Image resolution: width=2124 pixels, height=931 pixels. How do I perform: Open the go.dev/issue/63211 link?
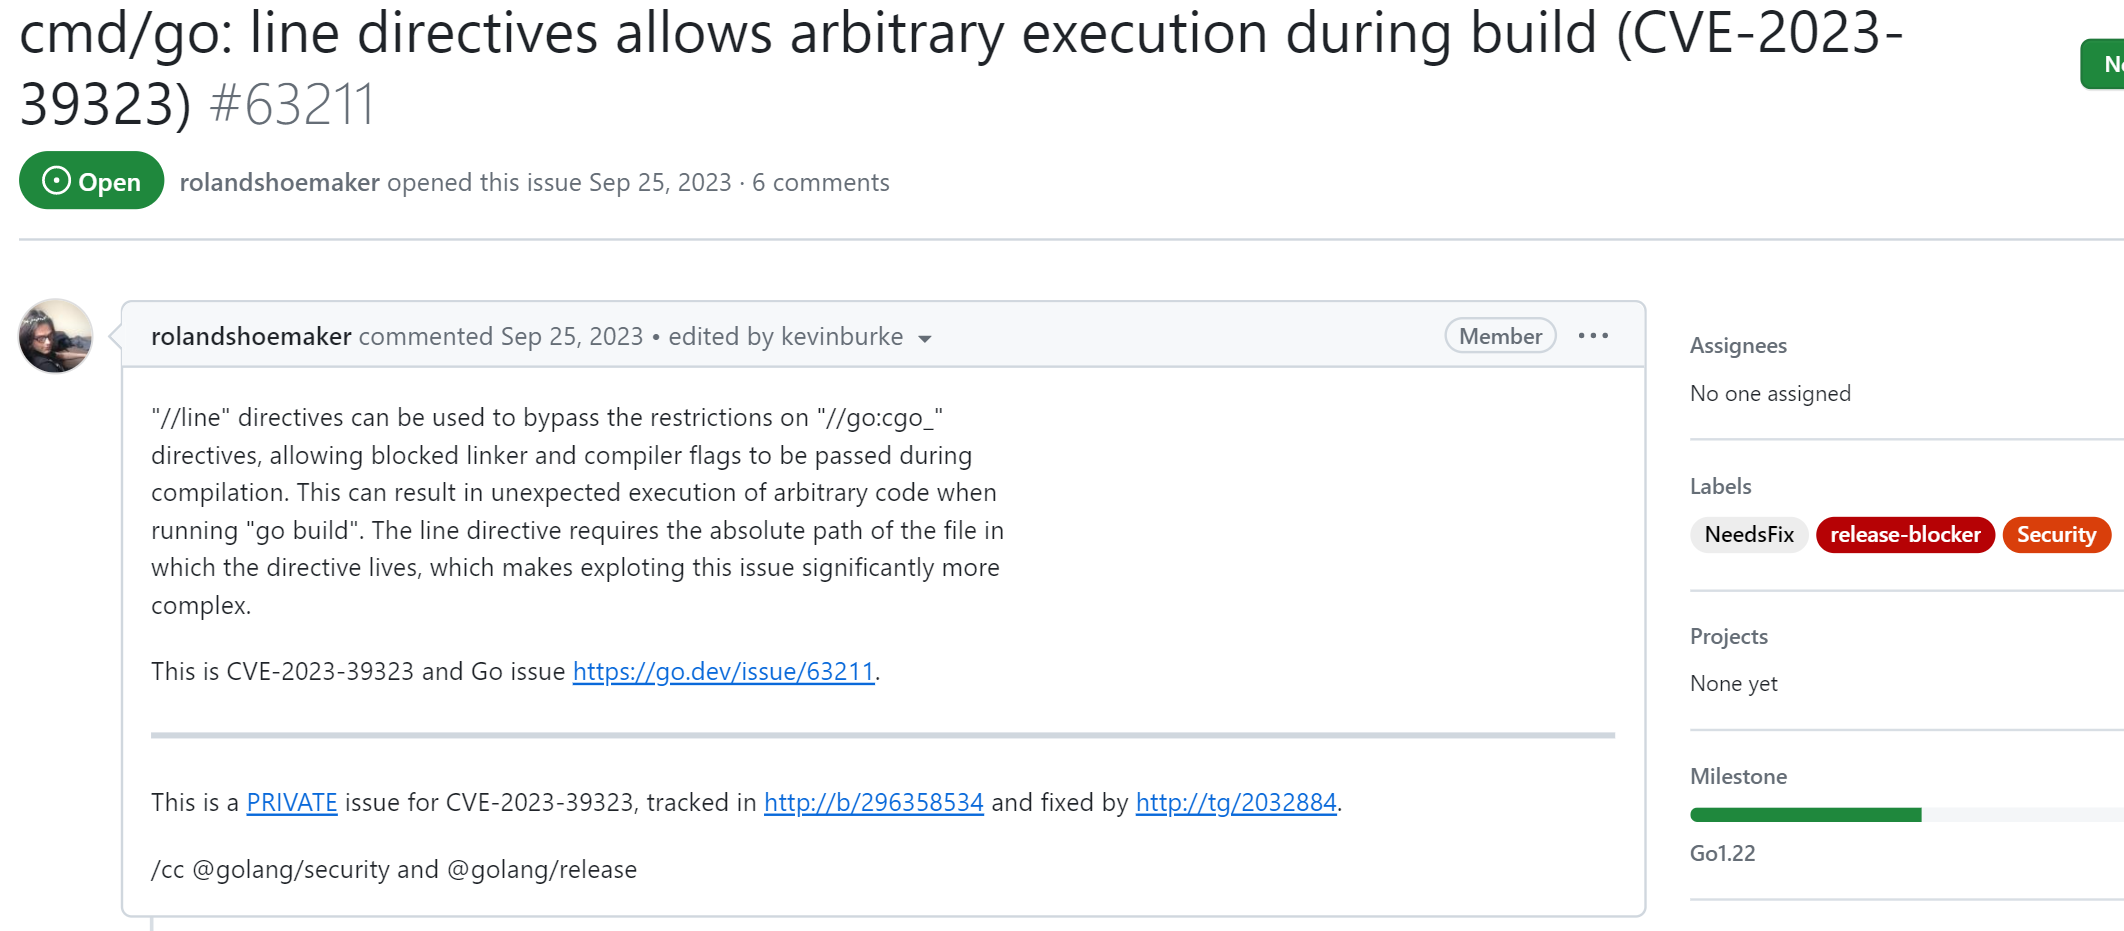click(723, 671)
